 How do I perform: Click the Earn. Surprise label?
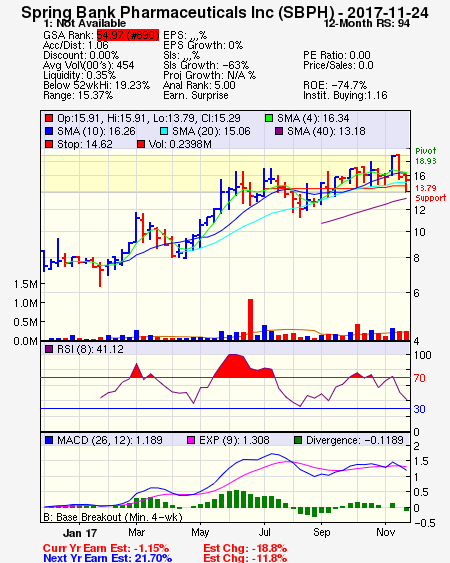point(196,96)
